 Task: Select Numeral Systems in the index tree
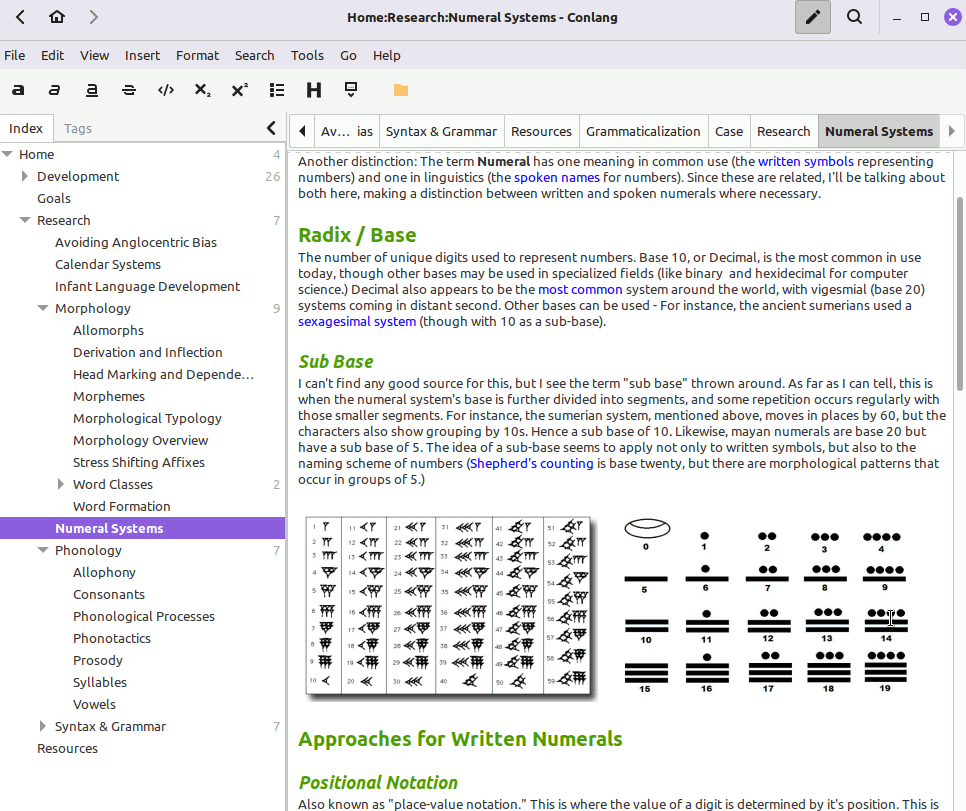(x=142, y=528)
